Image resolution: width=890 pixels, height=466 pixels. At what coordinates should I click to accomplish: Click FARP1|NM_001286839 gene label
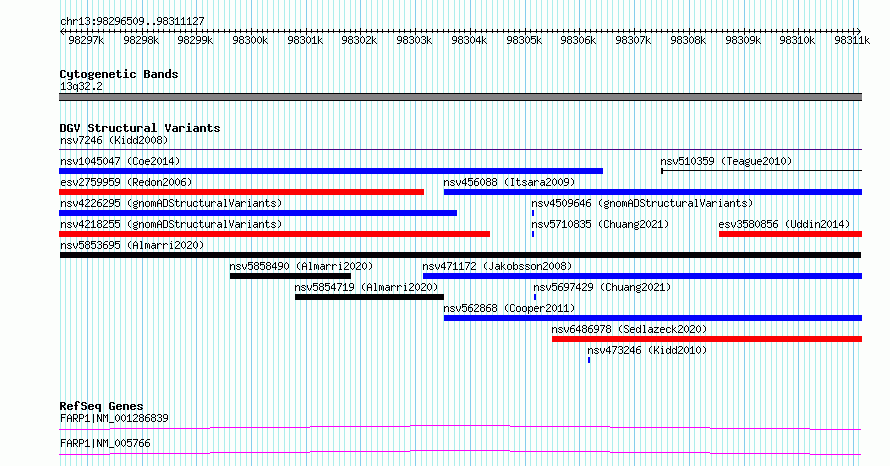114,418
